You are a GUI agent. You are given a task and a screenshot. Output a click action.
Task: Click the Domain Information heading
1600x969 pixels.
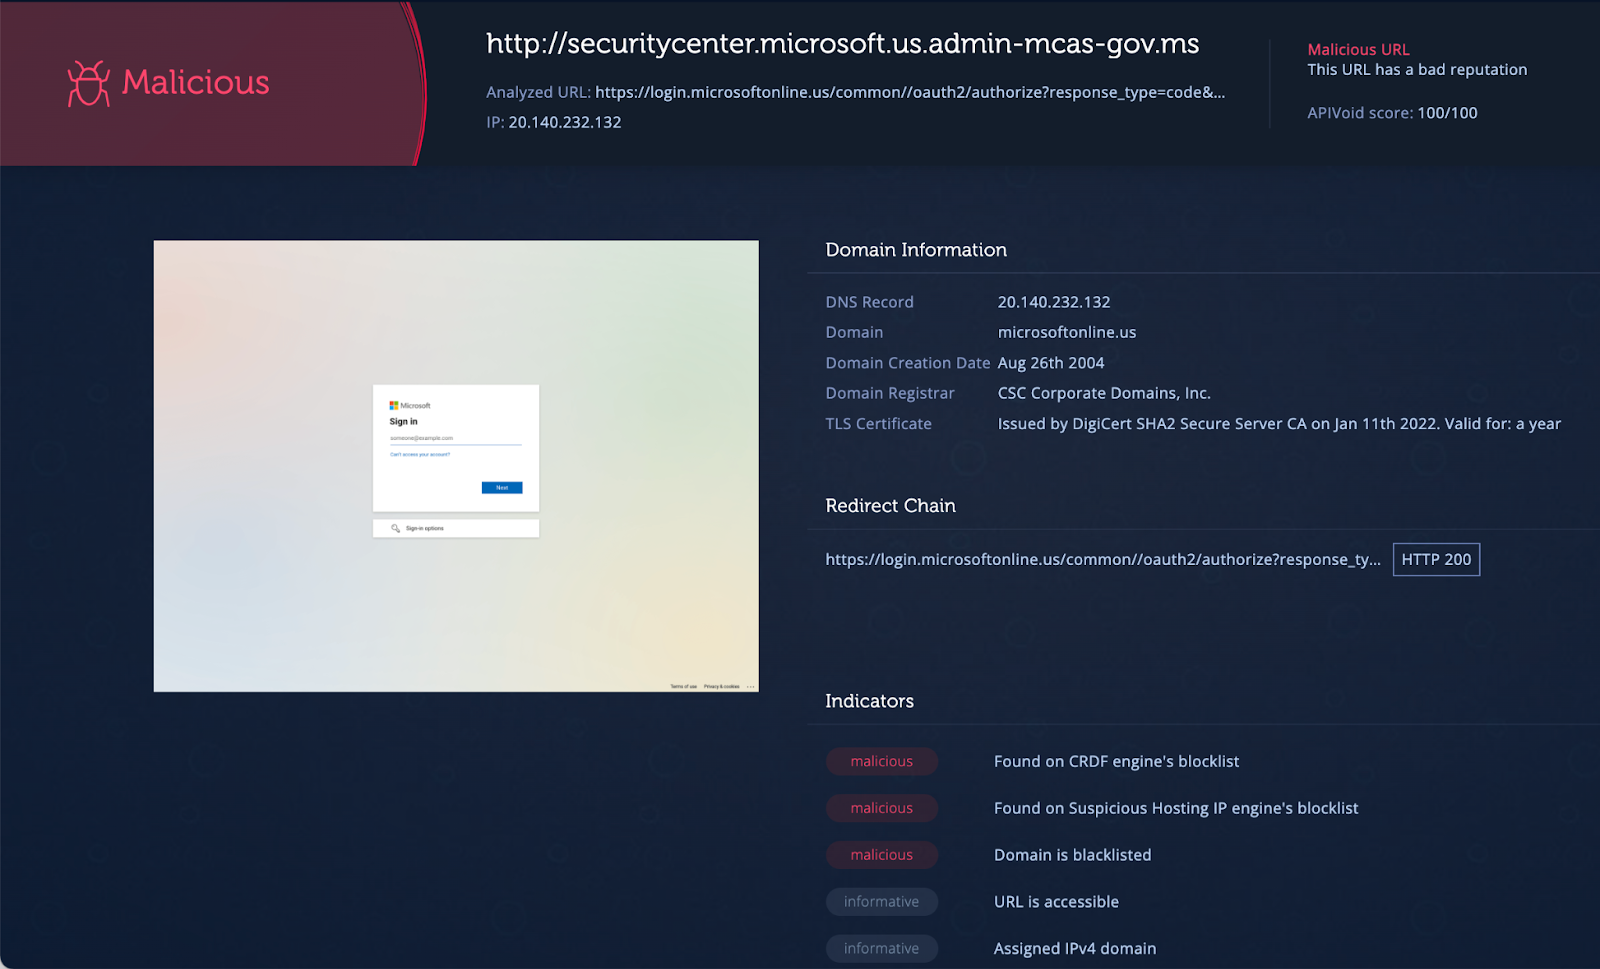point(916,250)
